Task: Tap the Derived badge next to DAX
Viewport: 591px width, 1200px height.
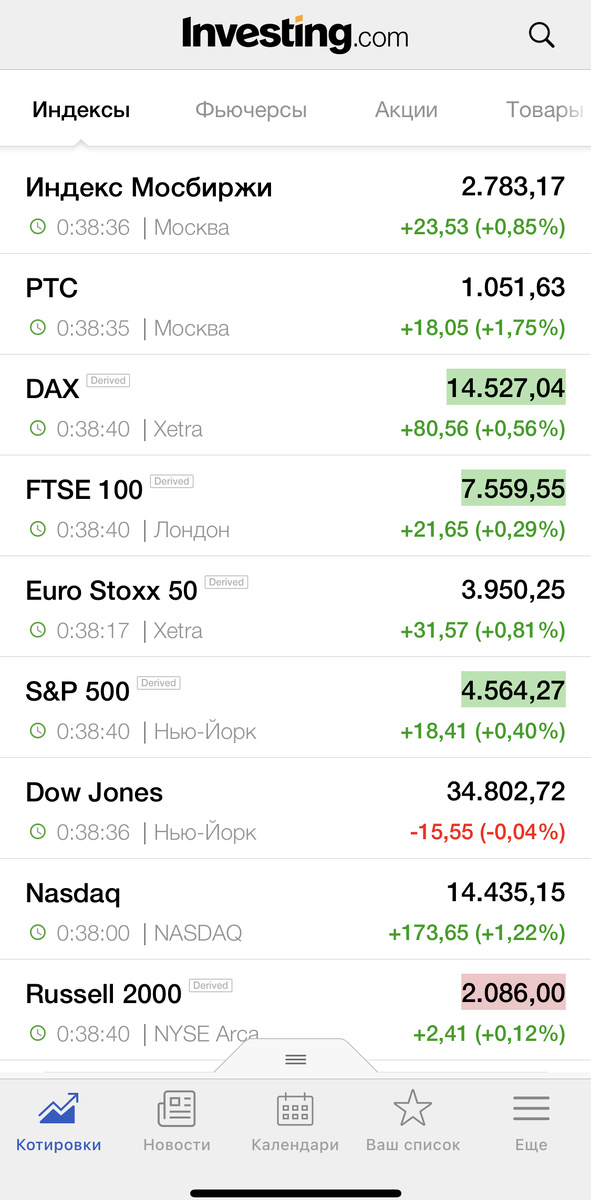Action: 108,380
